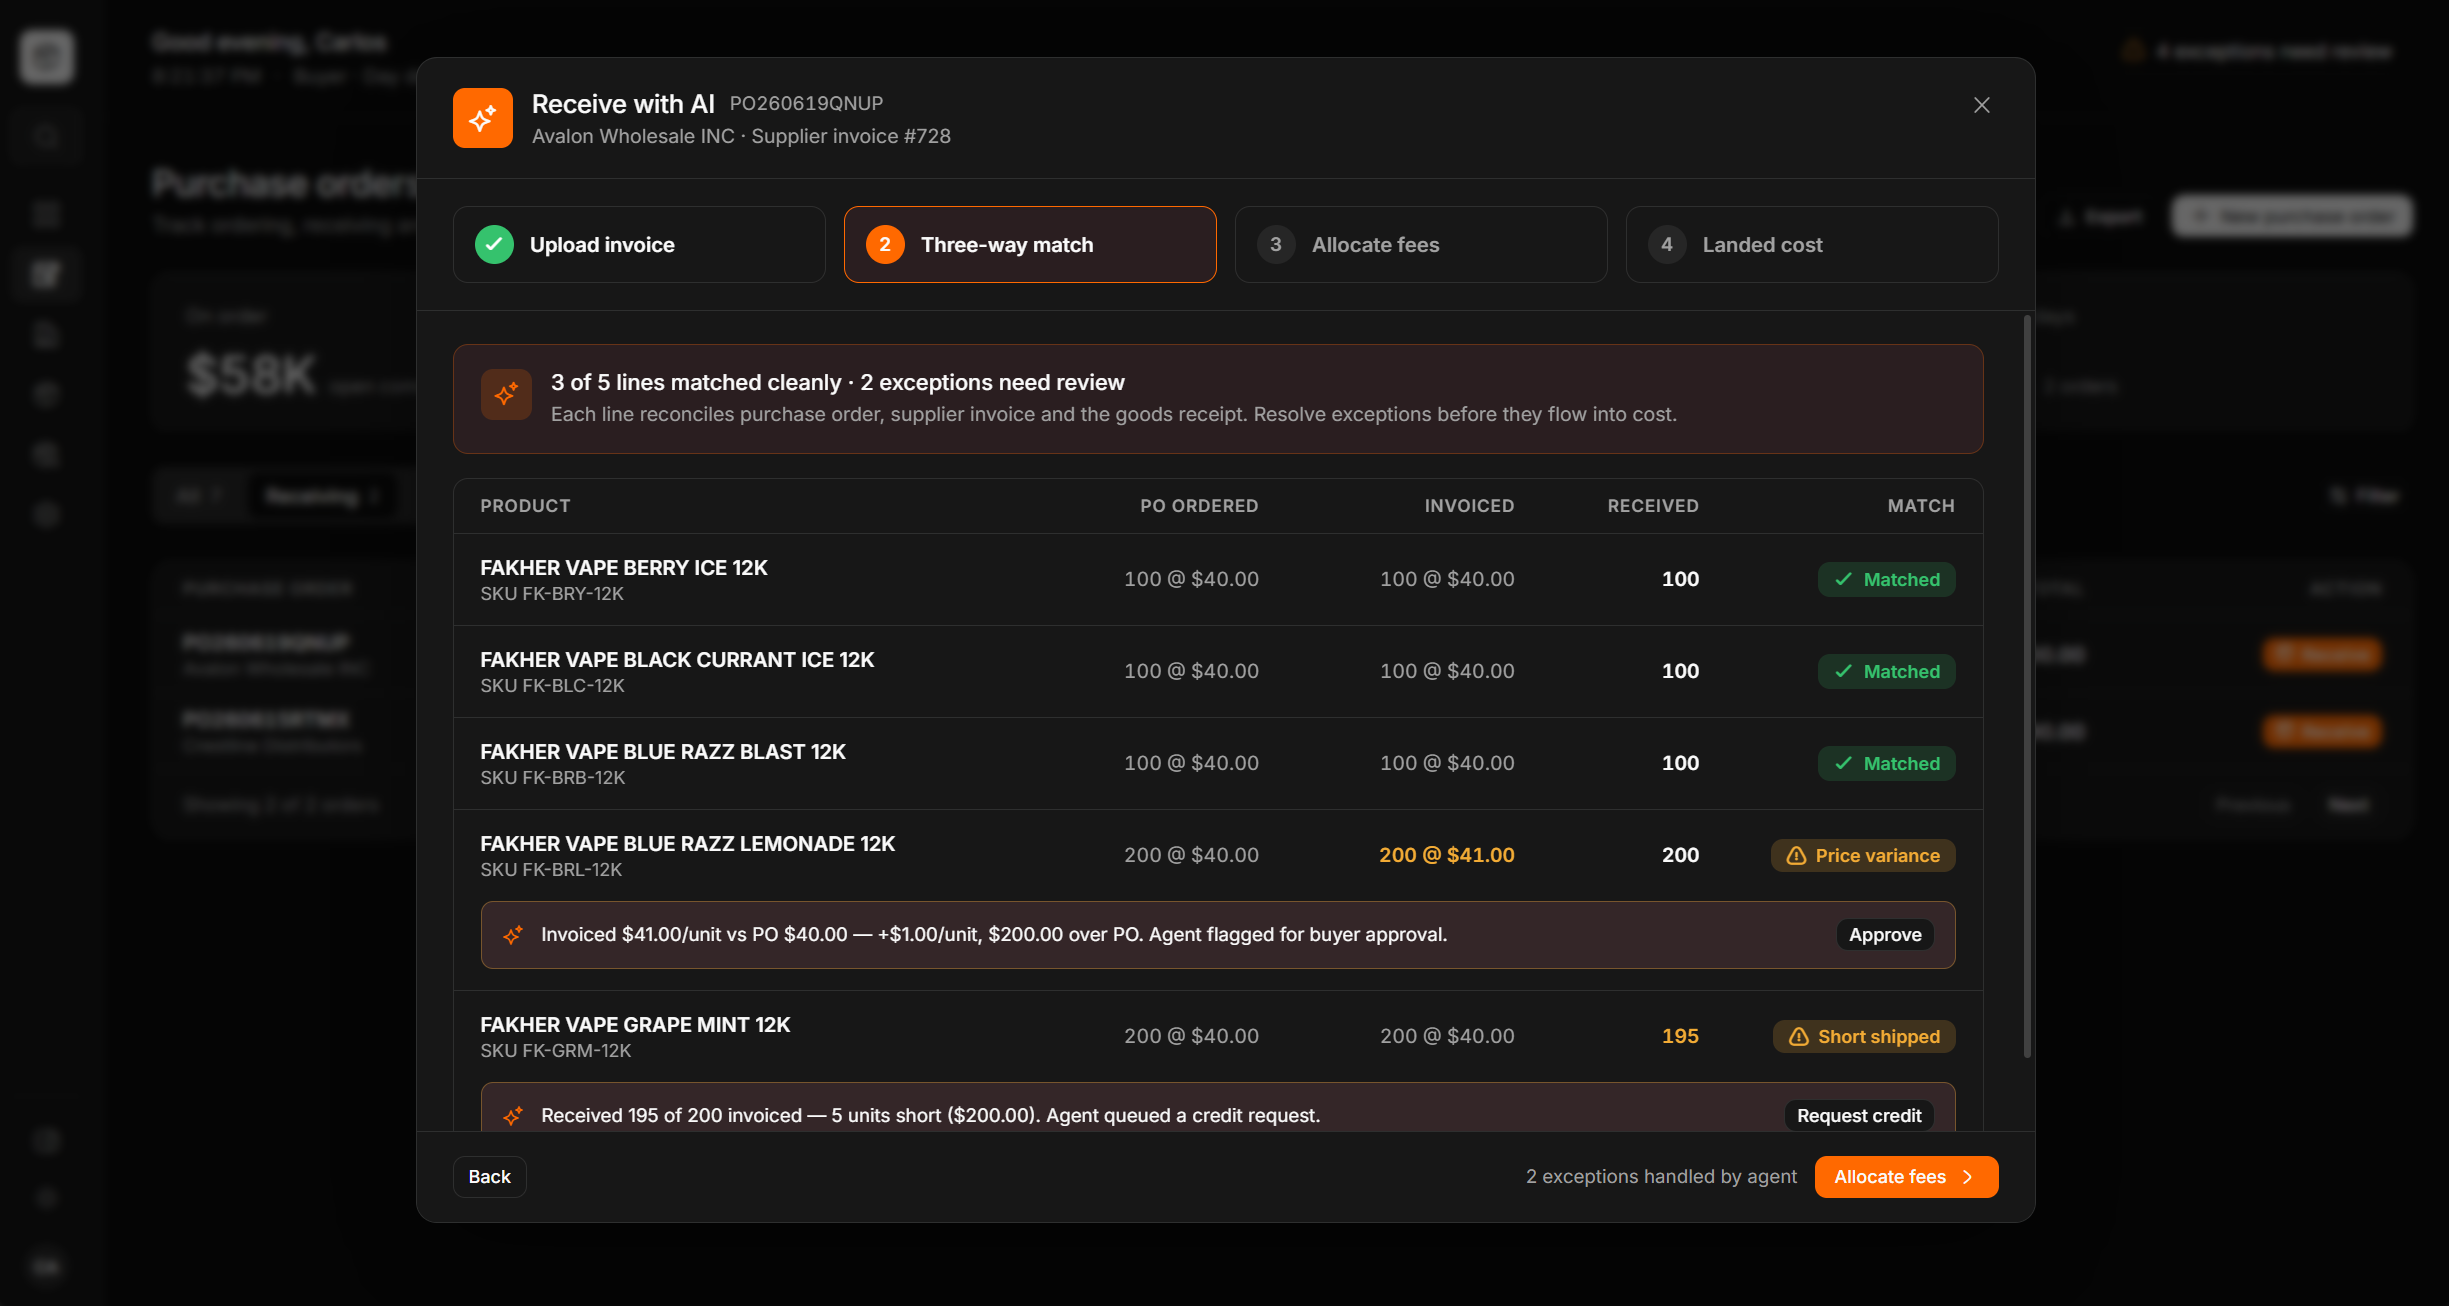The height and width of the screenshot is (1306, 2449).
Task: Click the Price variance warning badge
Action: (1863, 856)
